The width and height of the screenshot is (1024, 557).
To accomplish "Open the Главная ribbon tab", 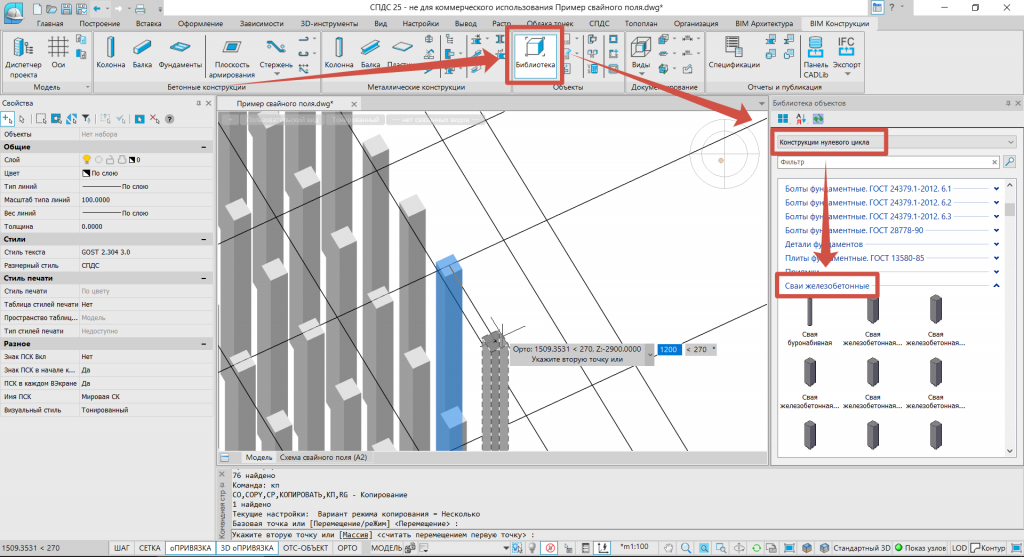I will (x=50, y=24).
